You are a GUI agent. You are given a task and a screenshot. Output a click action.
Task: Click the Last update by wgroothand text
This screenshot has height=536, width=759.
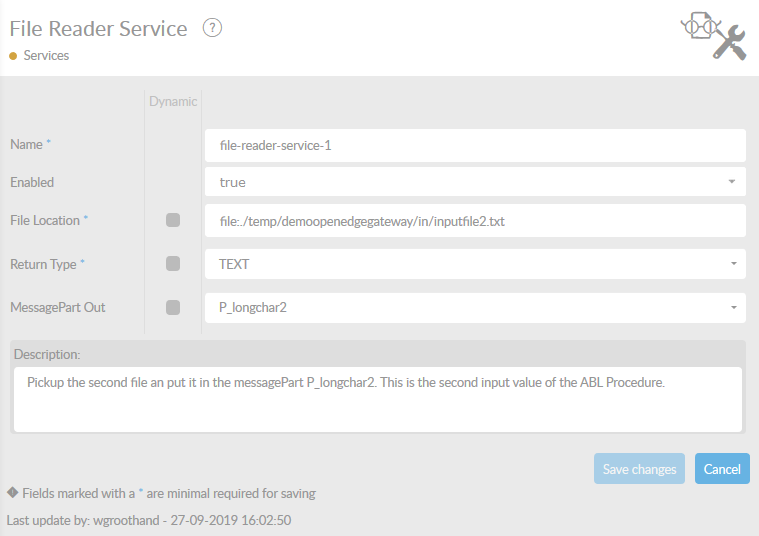[x=149, y=520]
